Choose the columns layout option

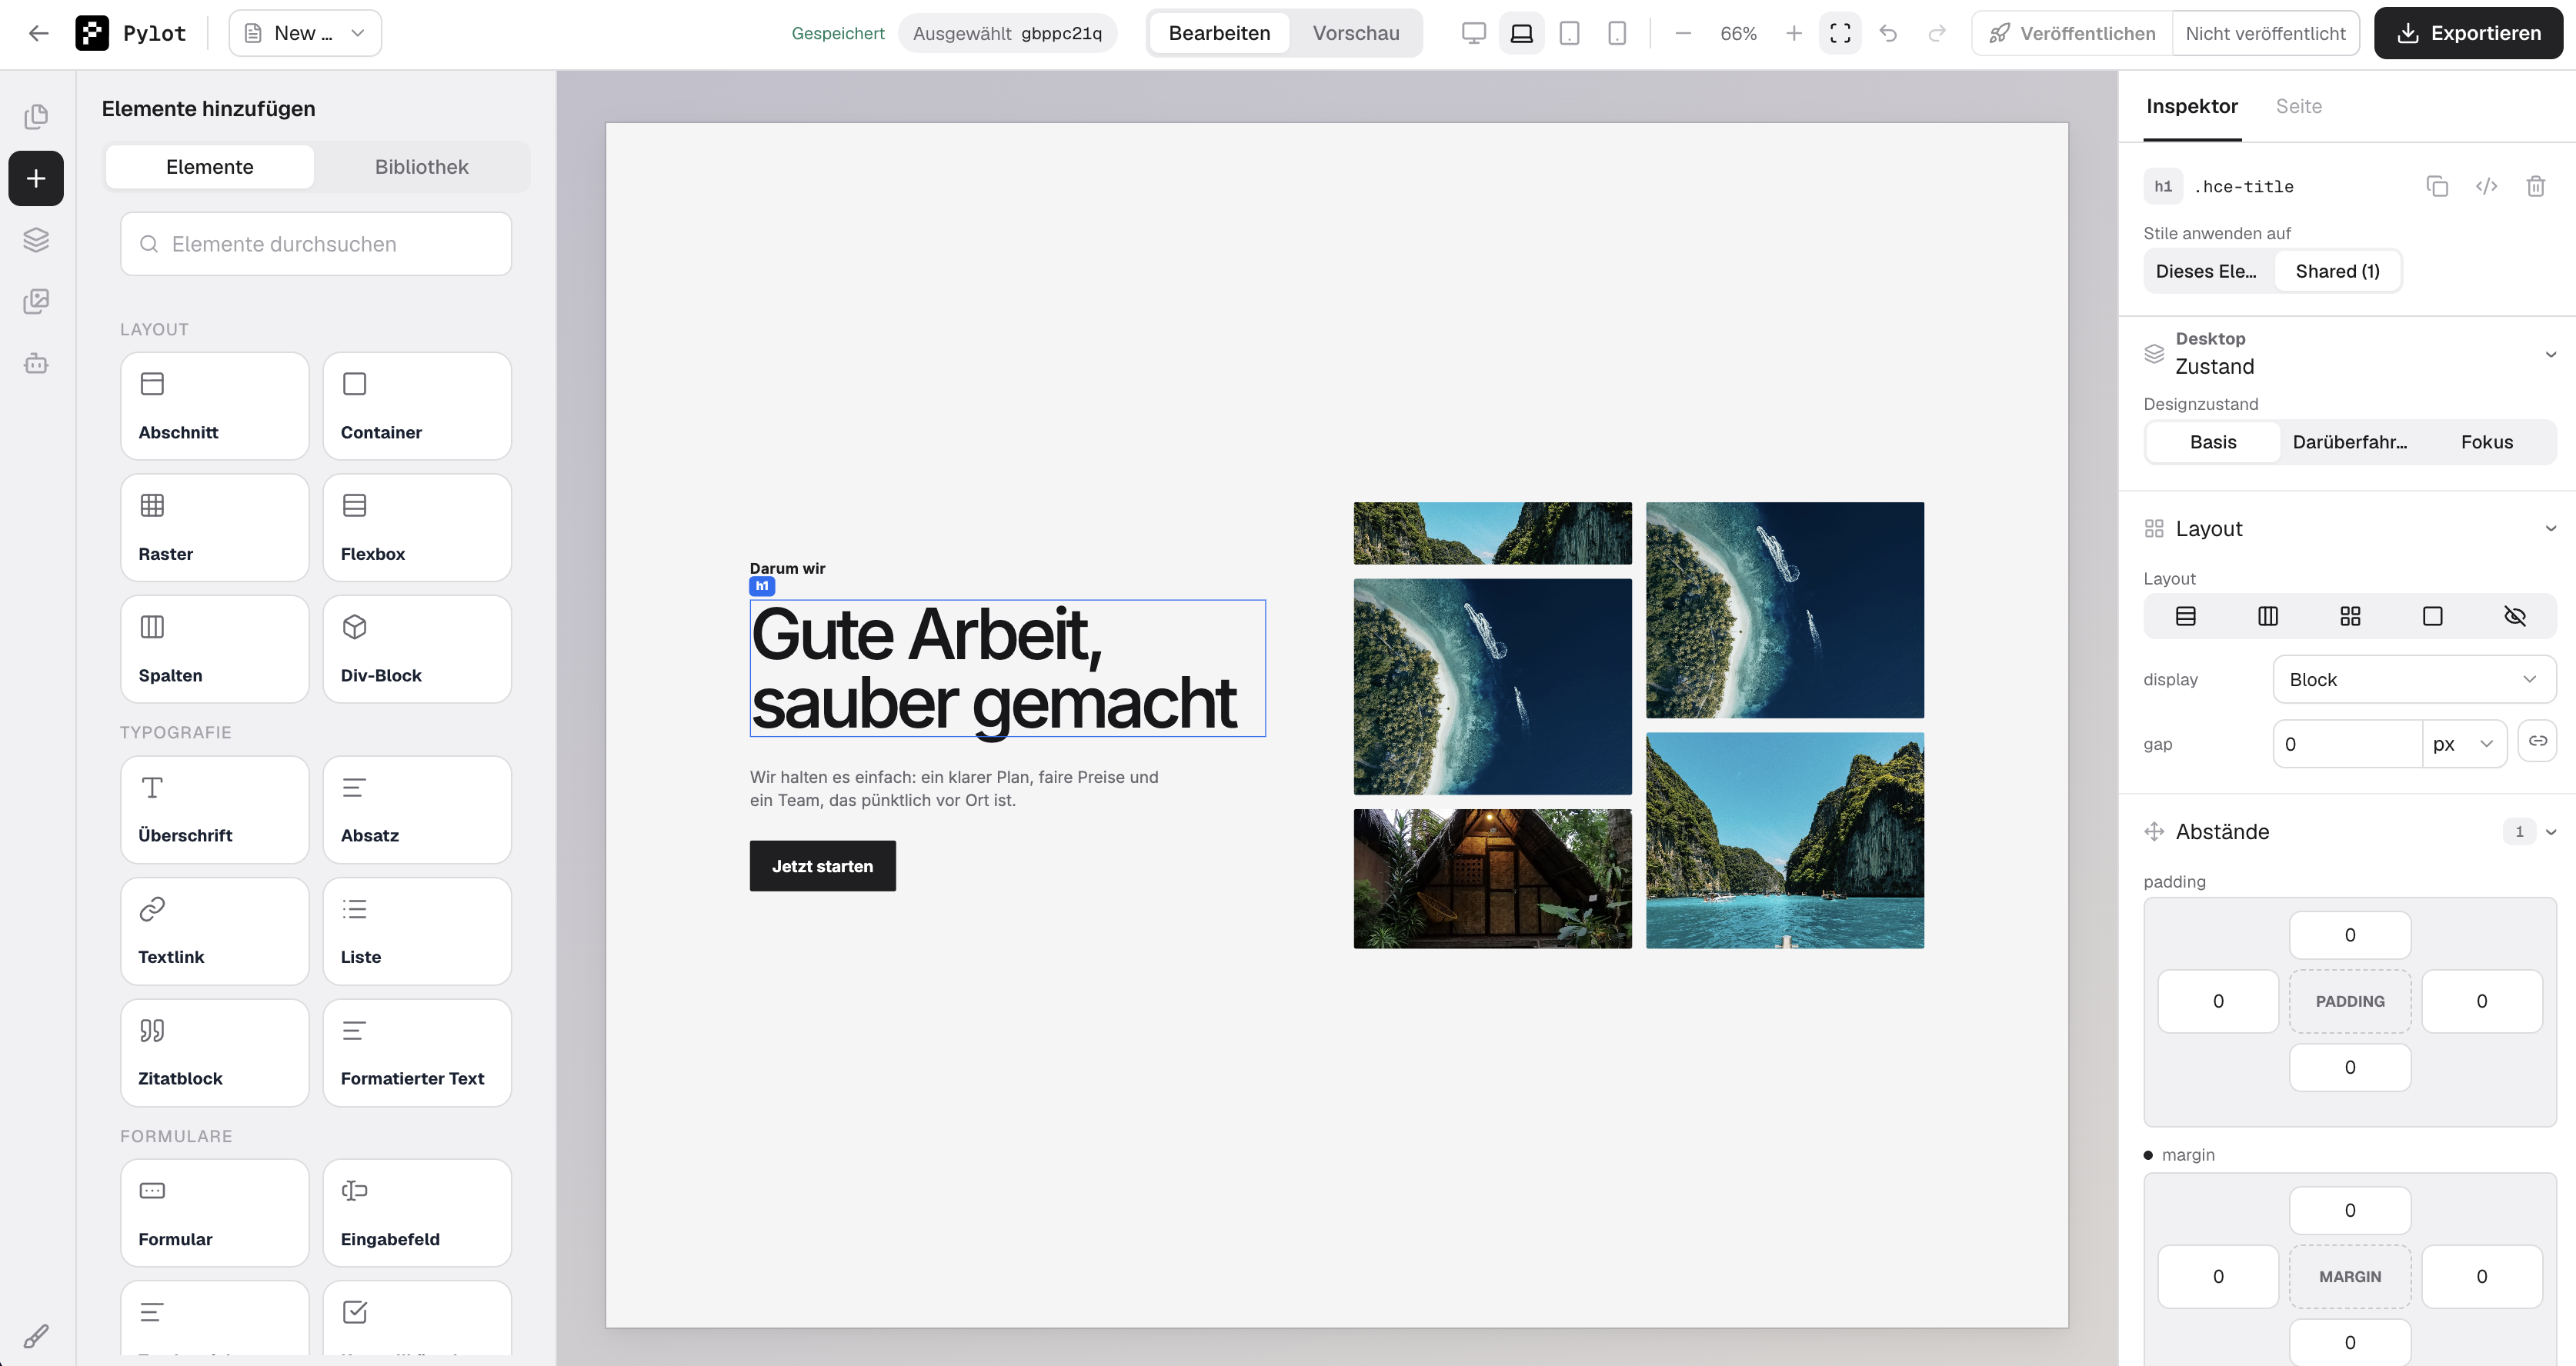(x=2268, y=616)
